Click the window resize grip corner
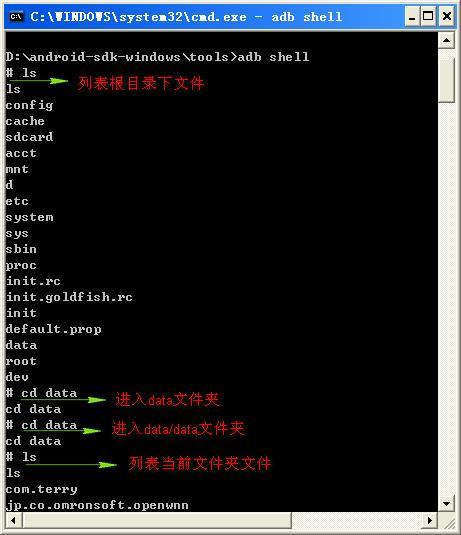461x535 pixels. pos(447,521)
